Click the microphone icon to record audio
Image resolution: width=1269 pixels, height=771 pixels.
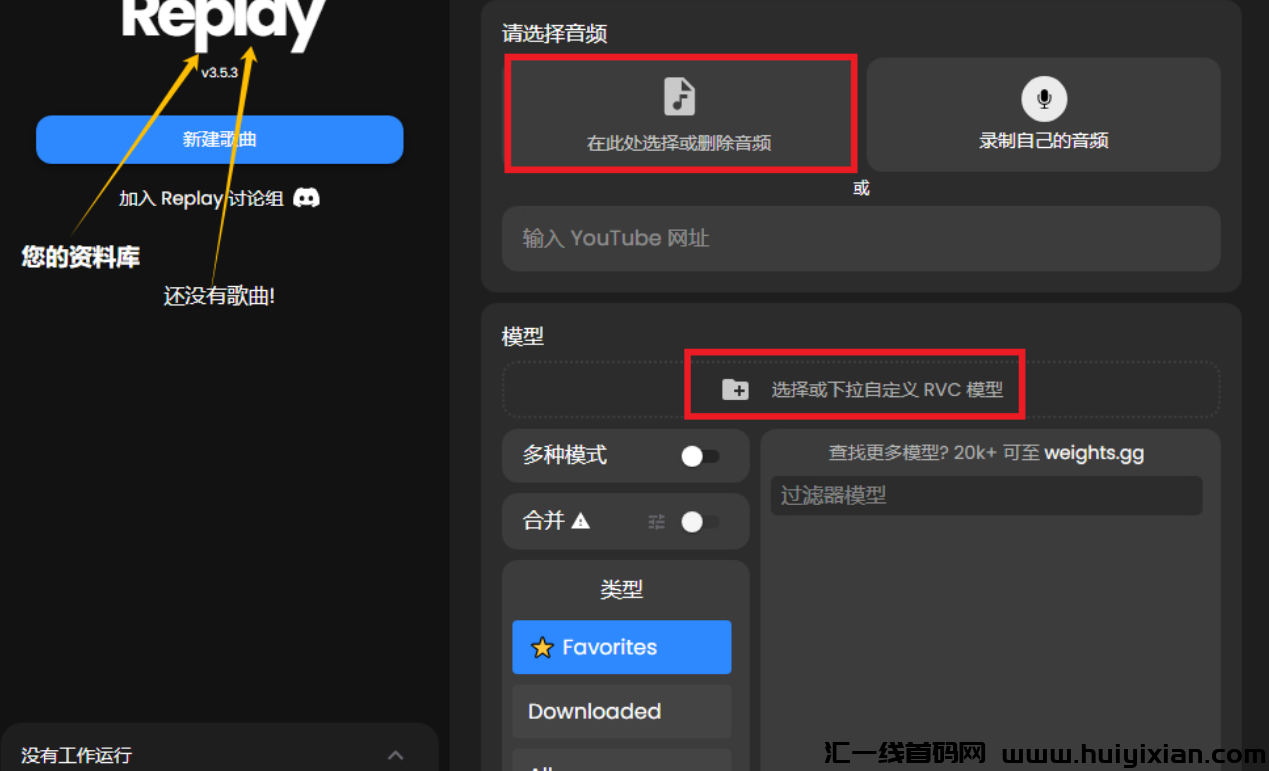click(x=1044, y=99)
